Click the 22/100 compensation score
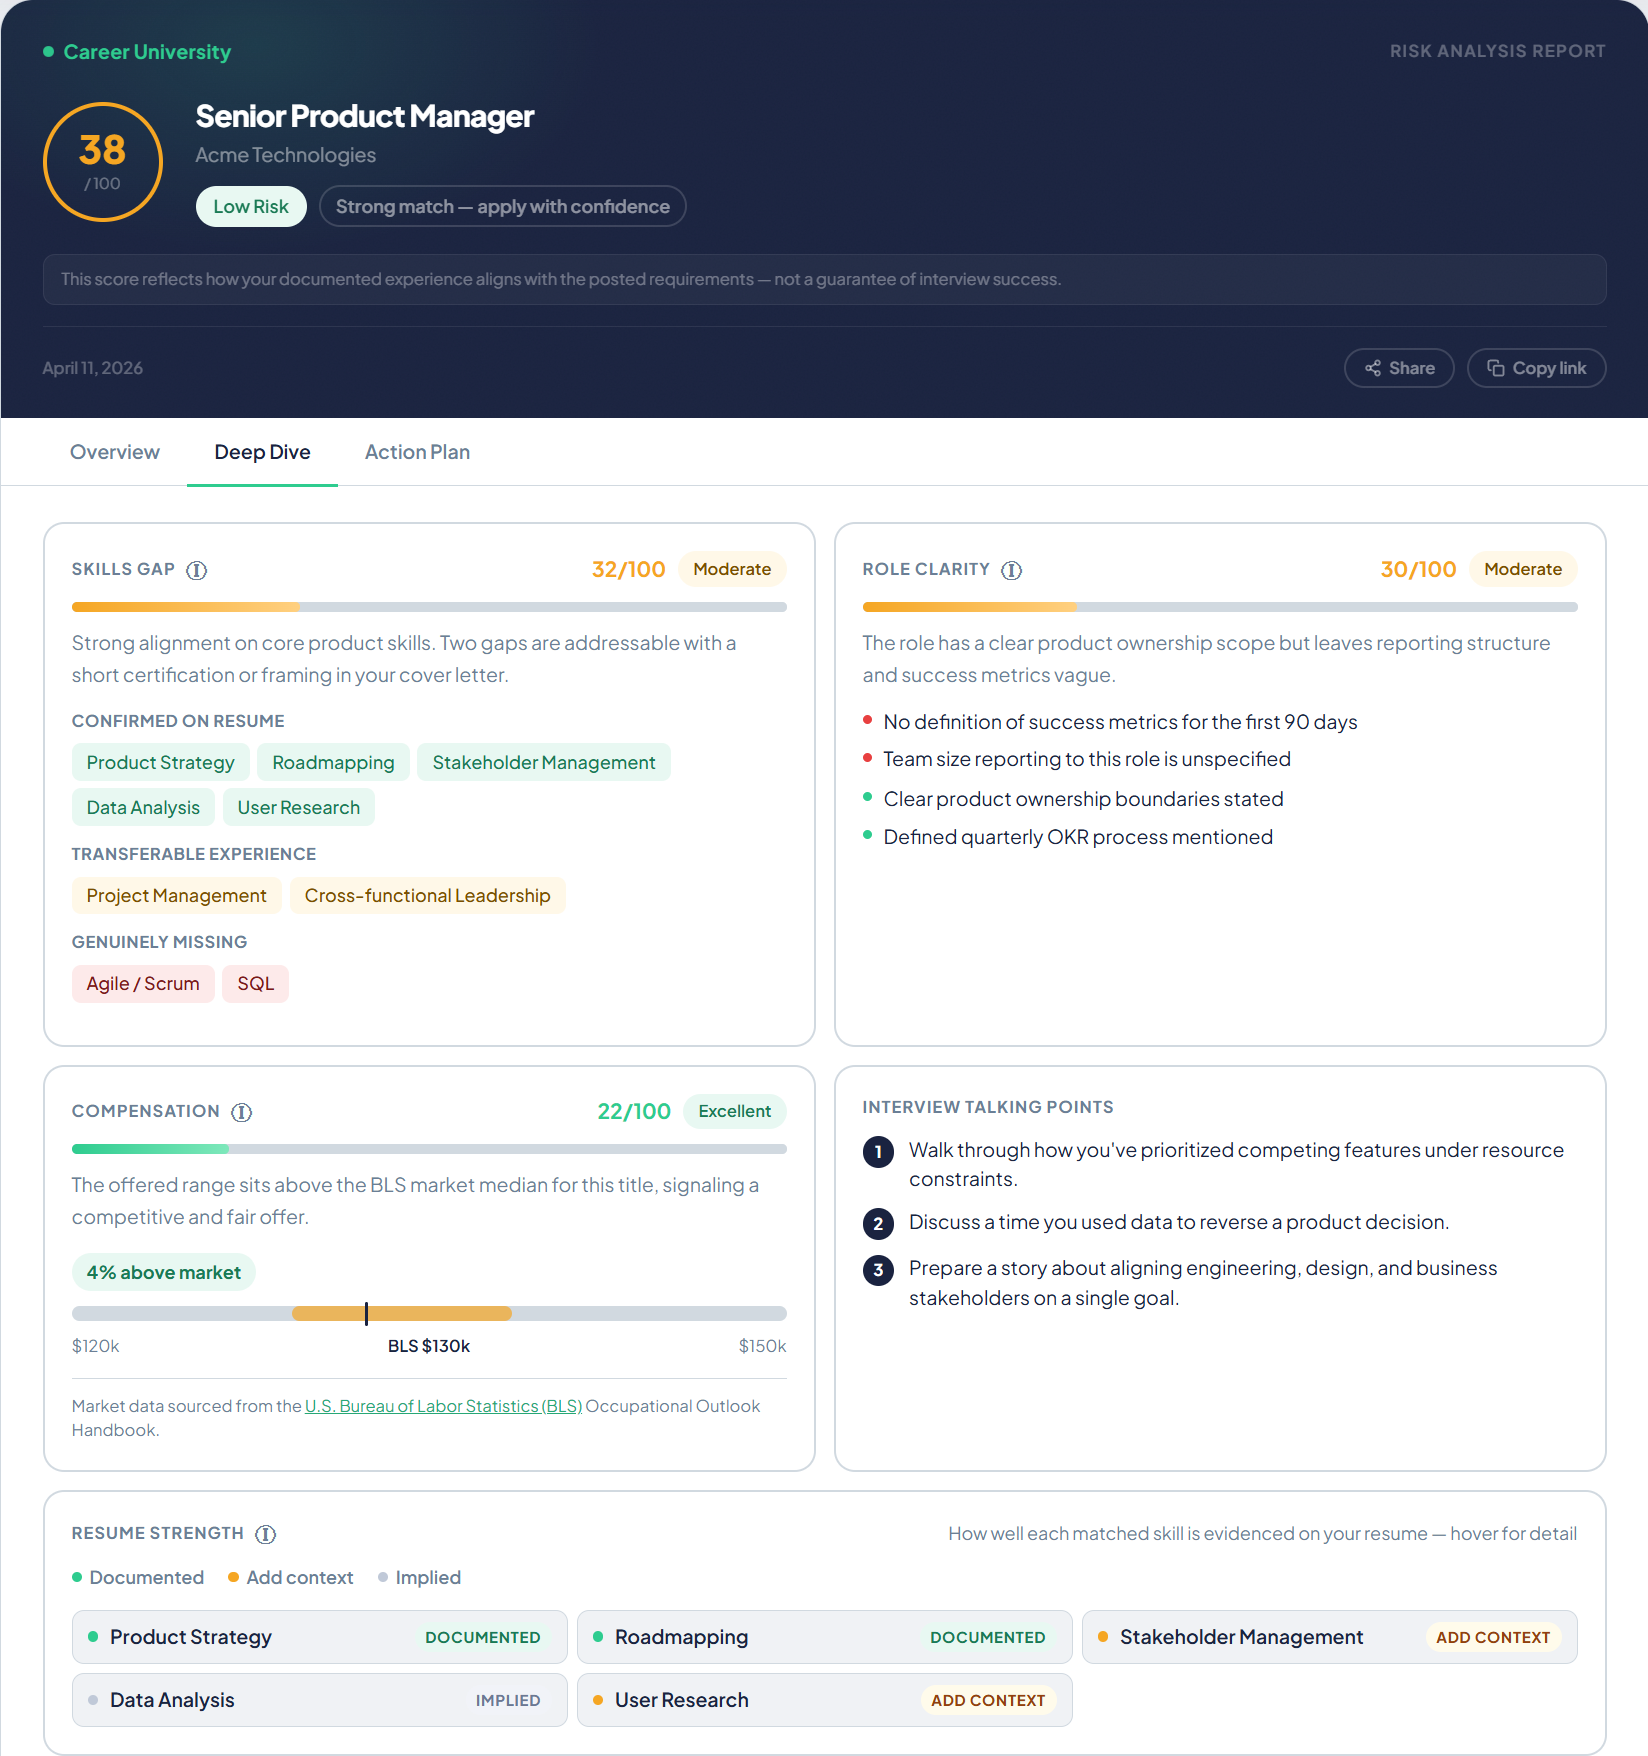 (x=634, y=1111)
